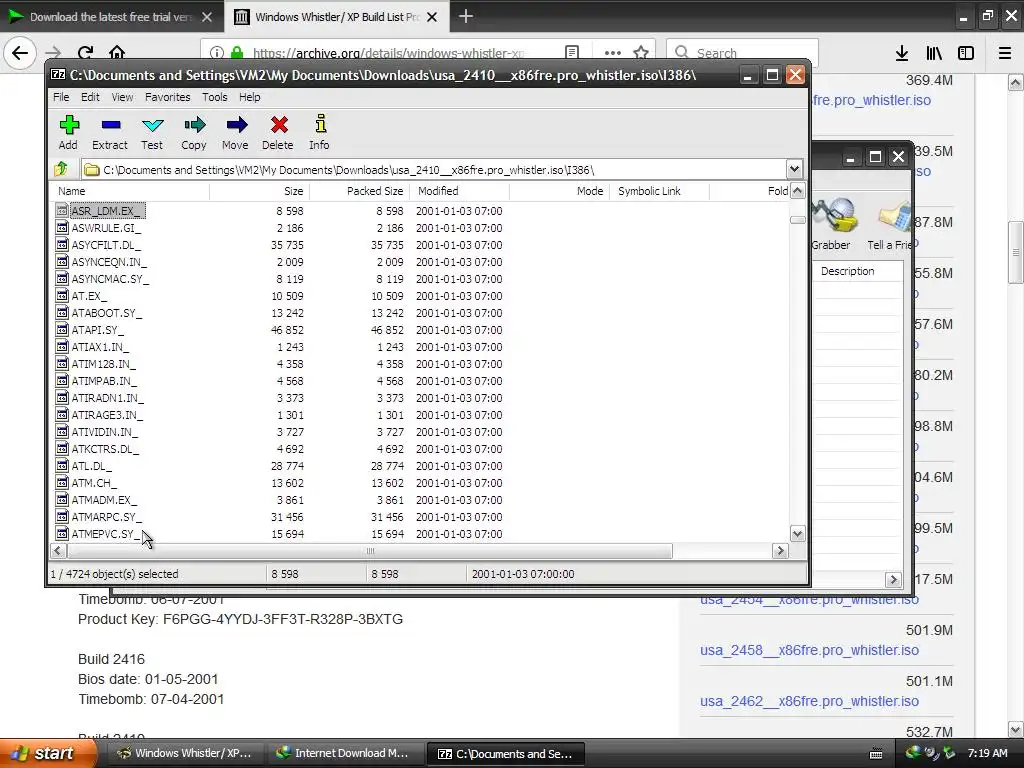This screenshot has height=768, width=1024.
Task: Click the system tray clock showing 7:19 AM
Action: (x=987, y=753)
